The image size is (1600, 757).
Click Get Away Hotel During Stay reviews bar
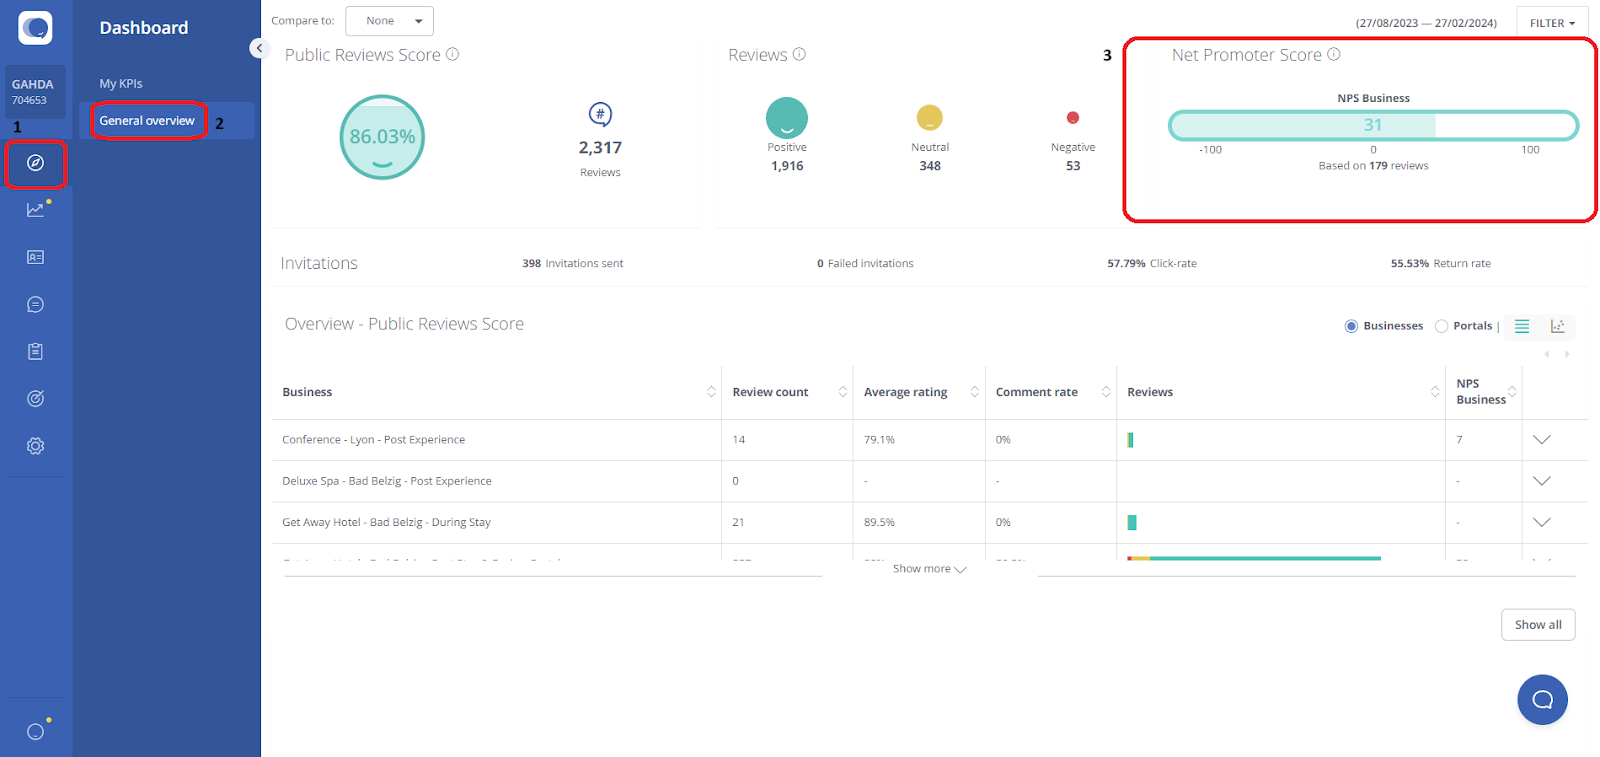point(1132,522)
